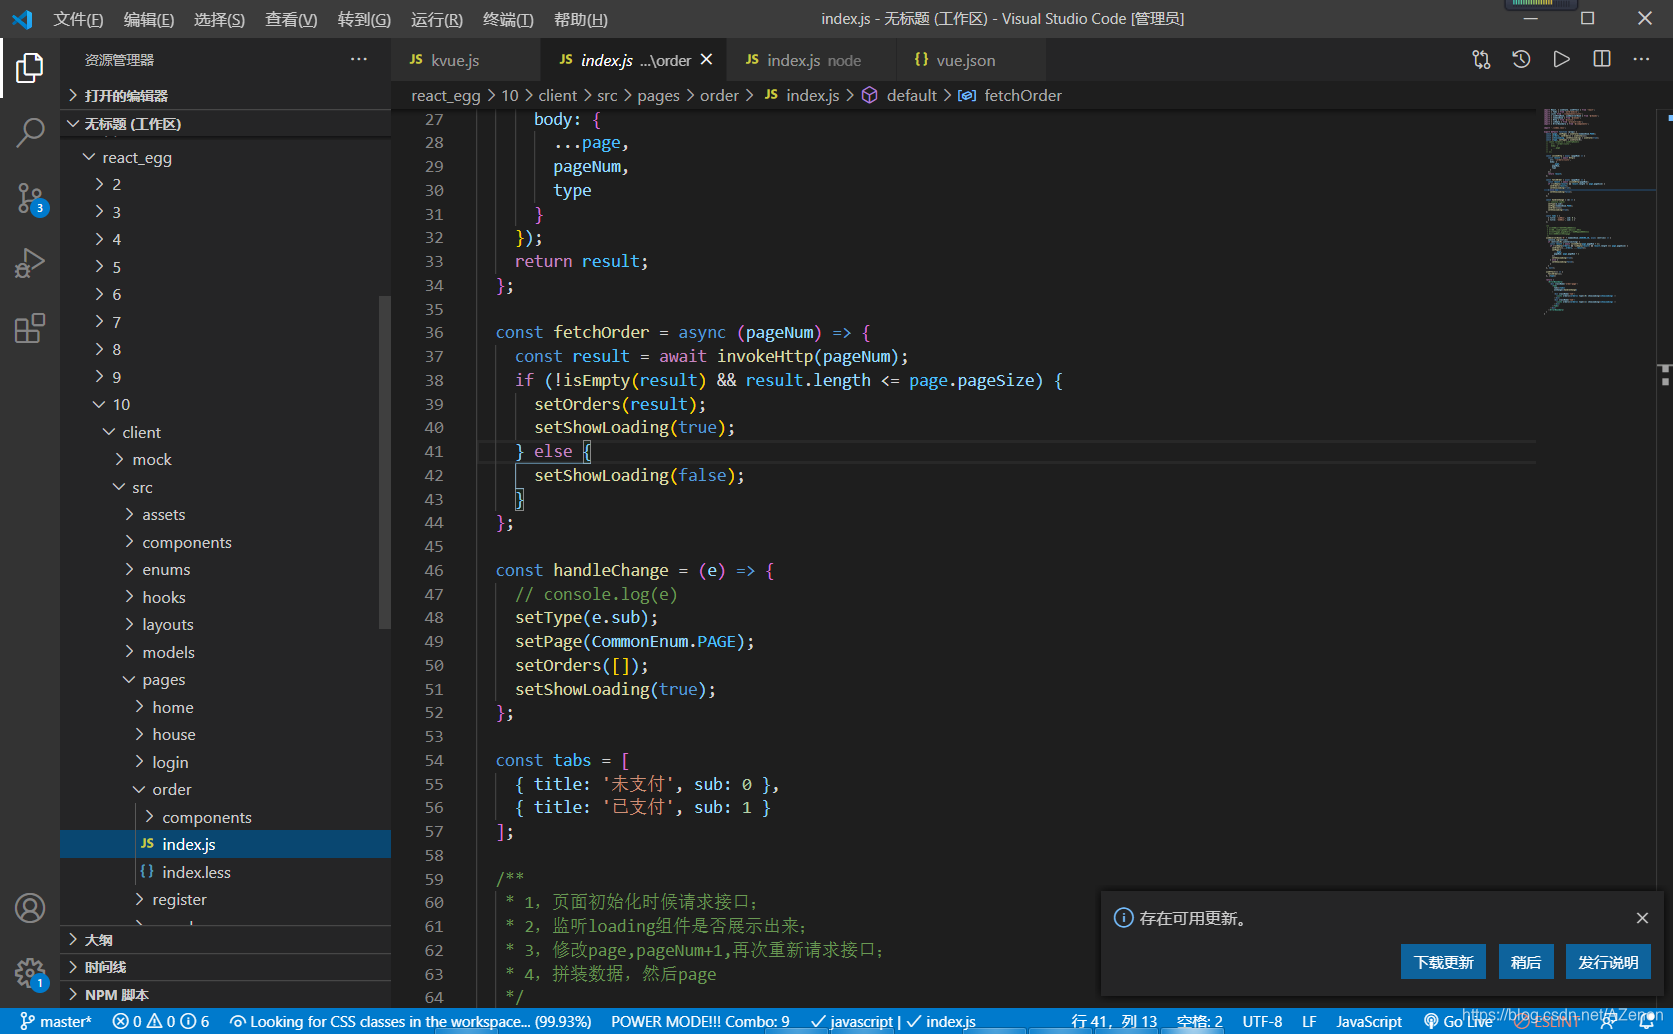Open the 终端(T) menu

coord(508,19)
